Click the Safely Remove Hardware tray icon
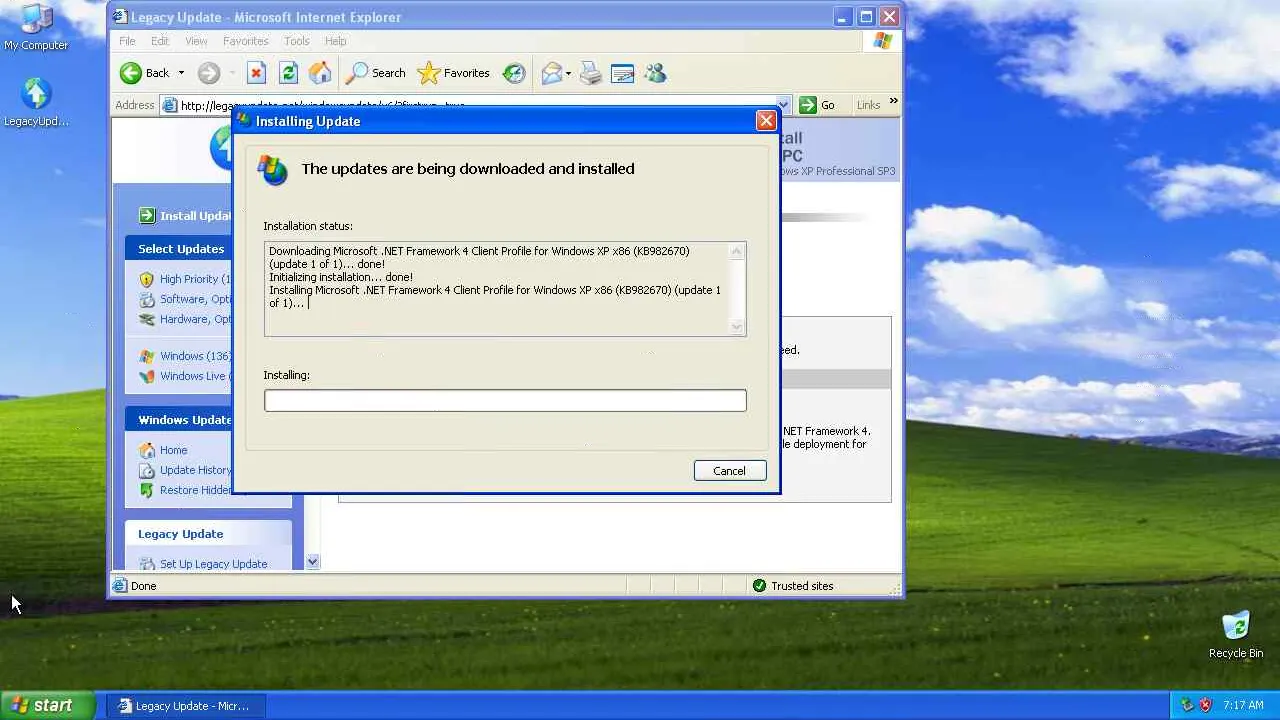 coord(1187,705)
